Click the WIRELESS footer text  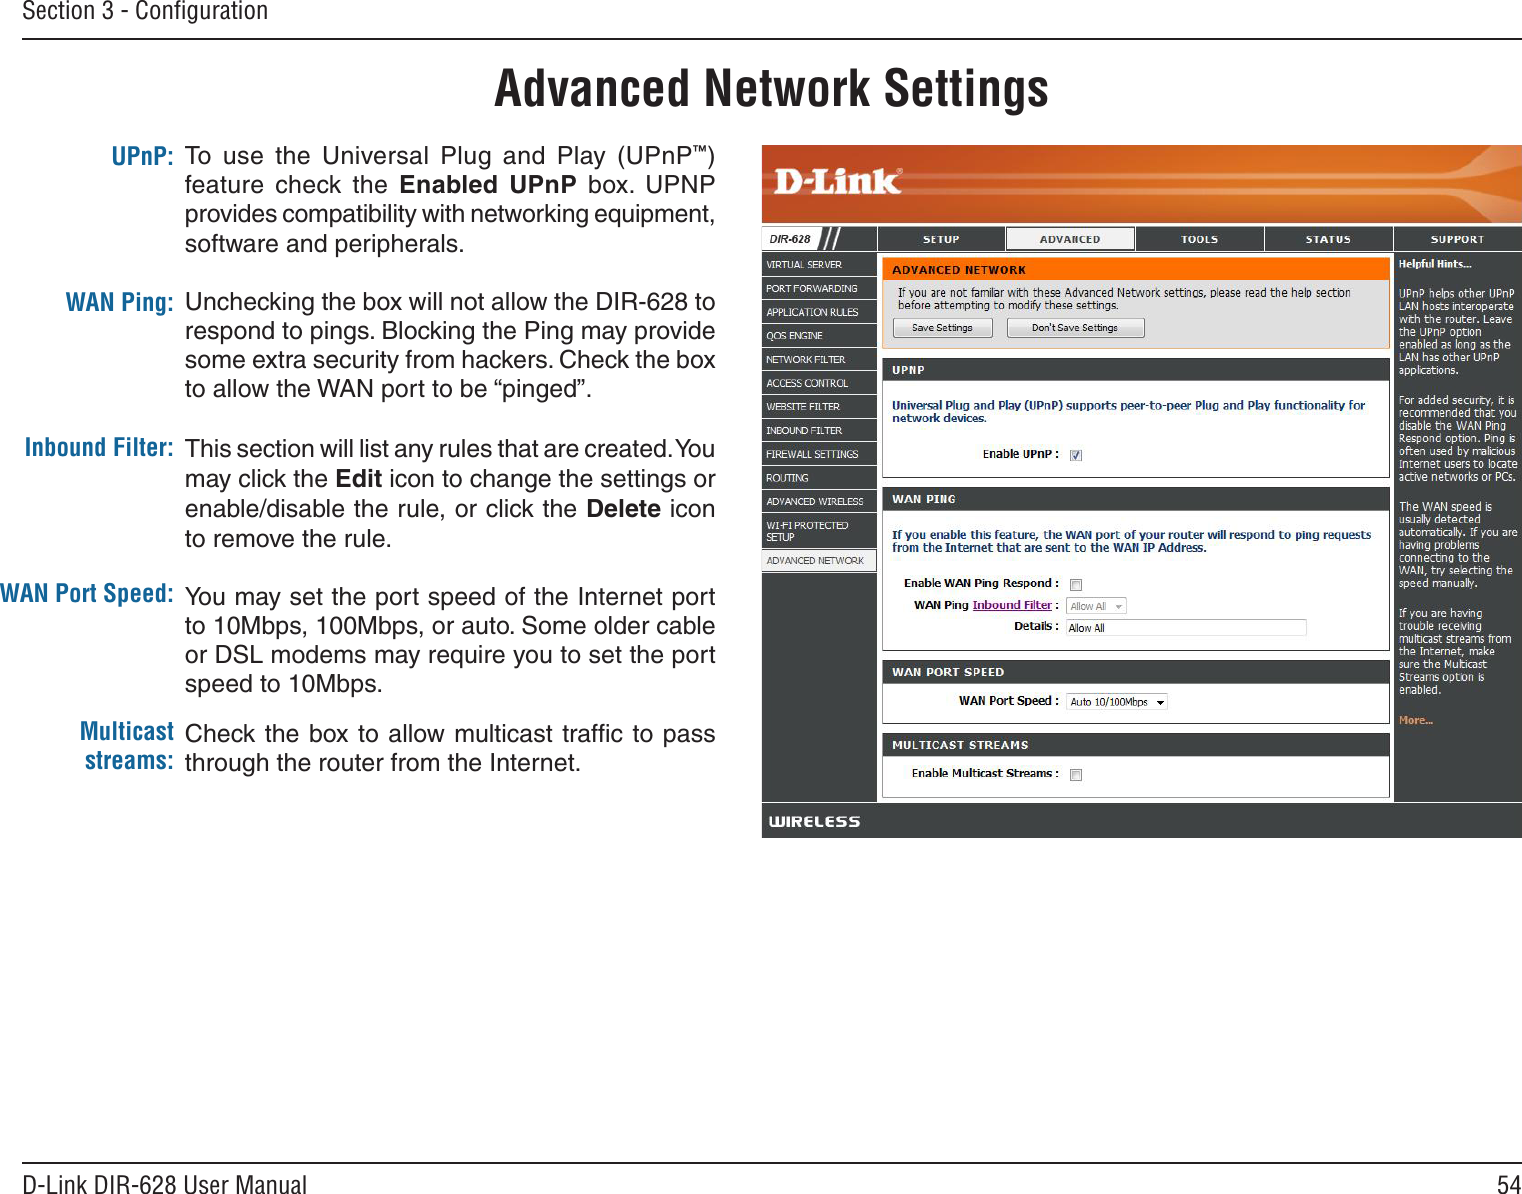[814, 821]
